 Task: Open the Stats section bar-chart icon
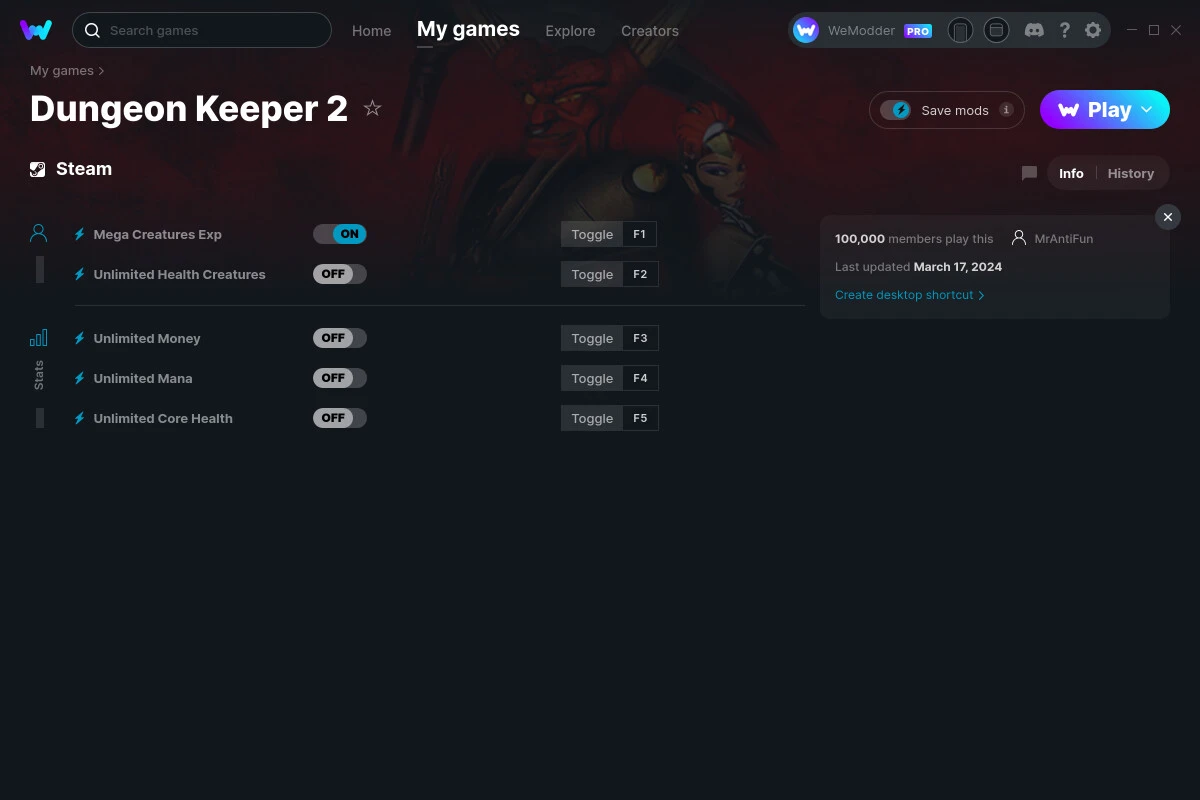(x=38, y=338)
